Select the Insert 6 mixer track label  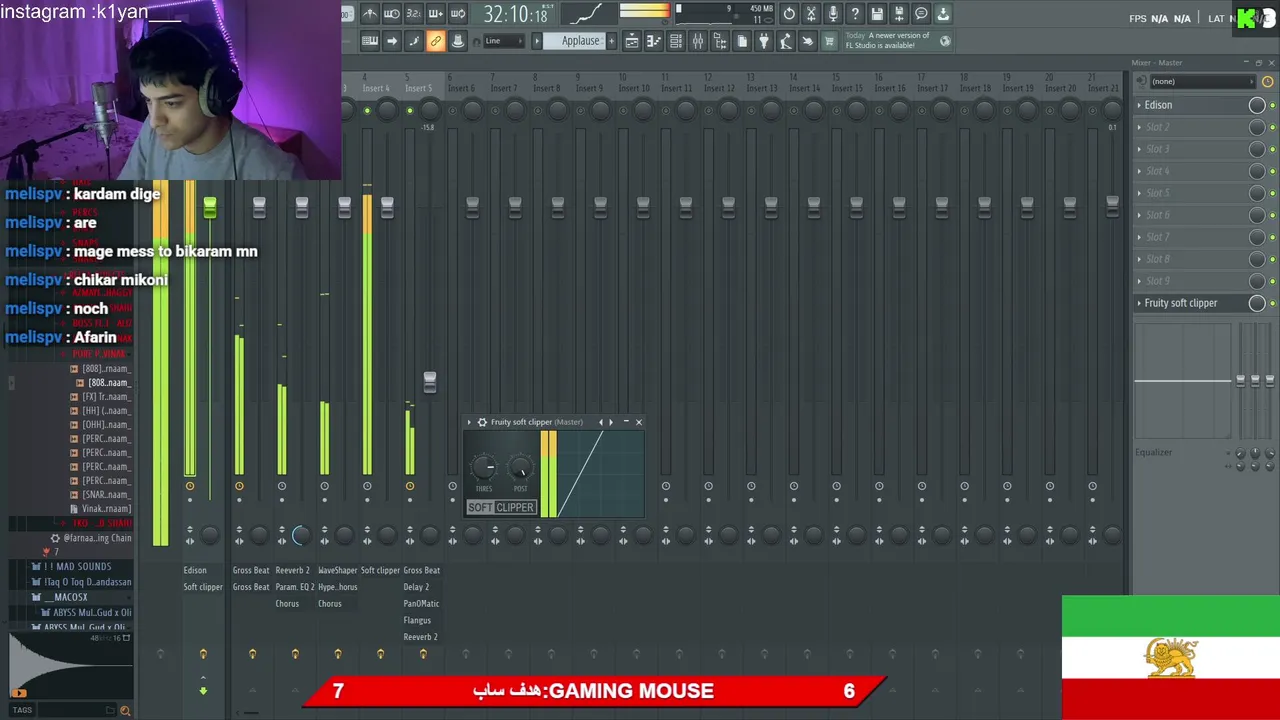click(x=461, y=88)
